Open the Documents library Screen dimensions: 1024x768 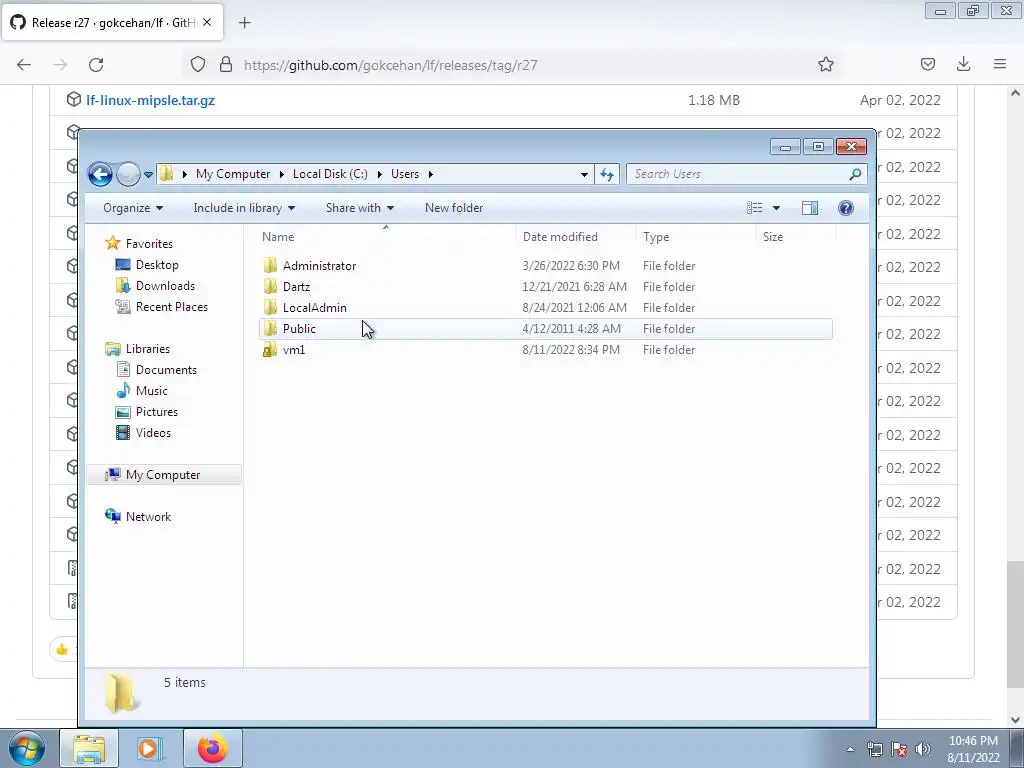pyautogui.click(x=166, y=370)
